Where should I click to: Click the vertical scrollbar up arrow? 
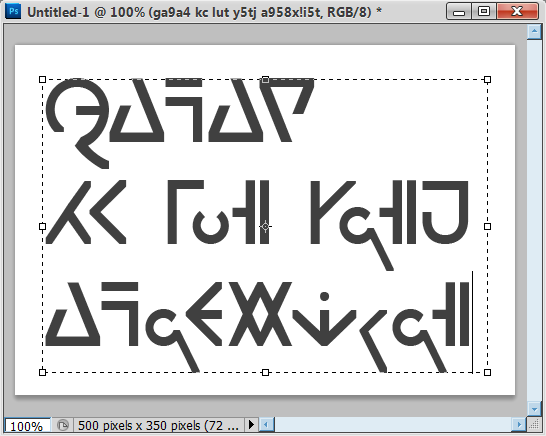click(x=534, y=32)
